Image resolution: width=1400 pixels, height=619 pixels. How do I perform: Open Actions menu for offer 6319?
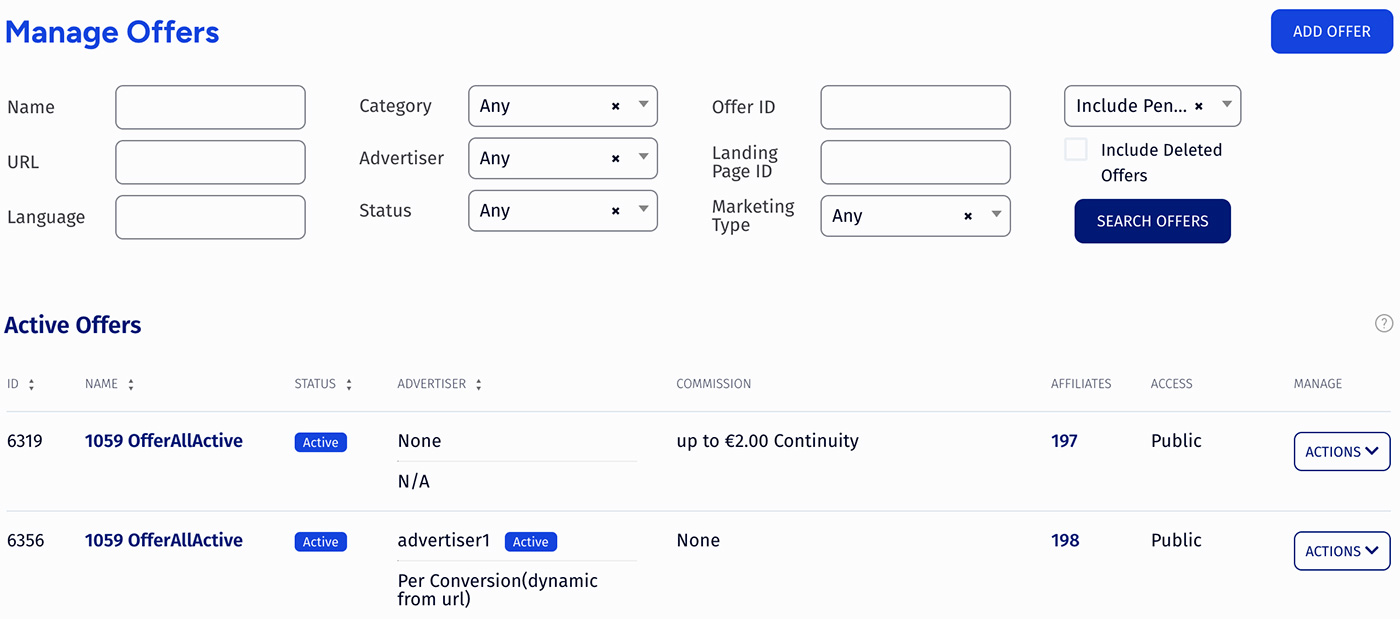(x=1342, y=452)
